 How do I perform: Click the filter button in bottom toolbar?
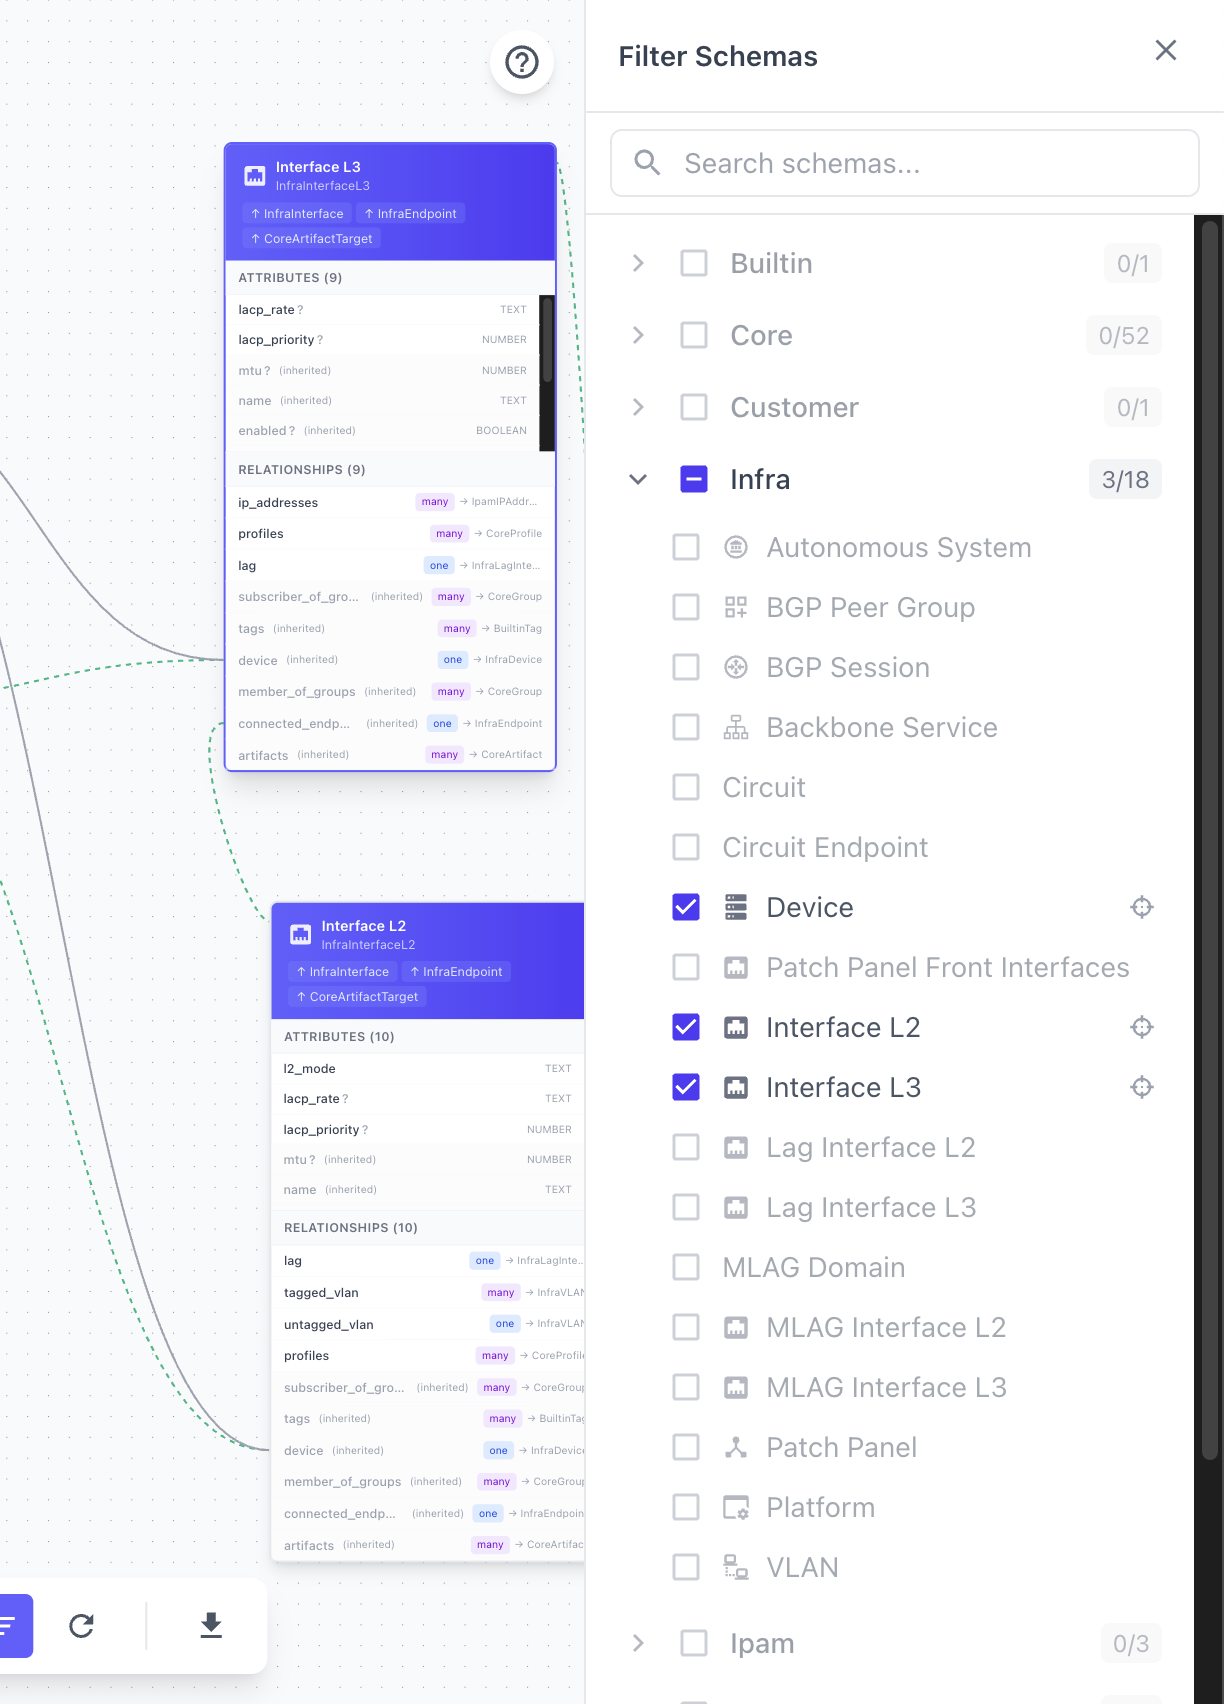(10, 1626)
